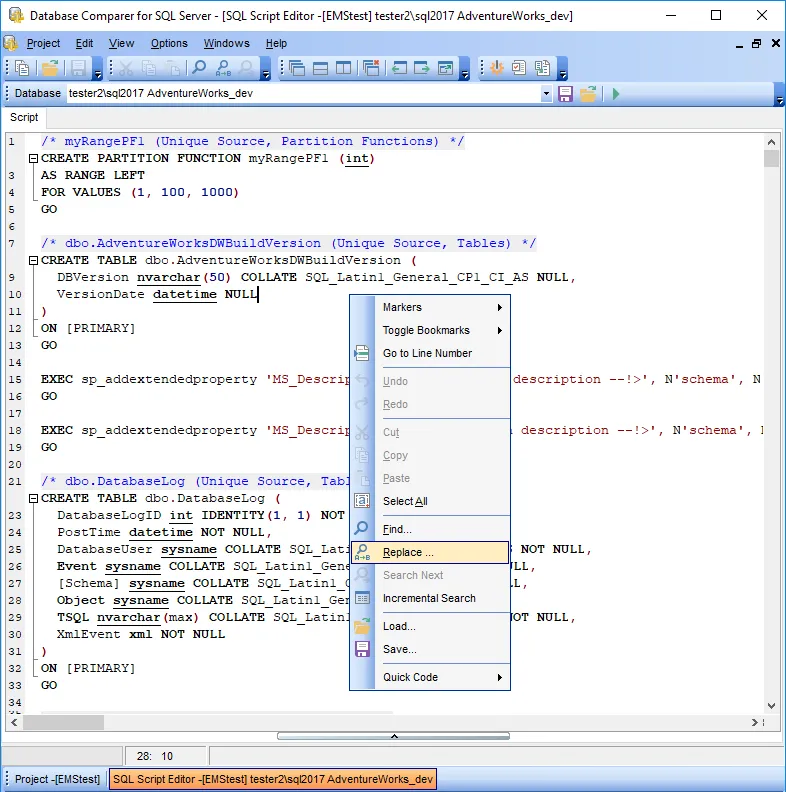Open the Help menu
Viewport: 786px width, 792px height.
(276, 43)
